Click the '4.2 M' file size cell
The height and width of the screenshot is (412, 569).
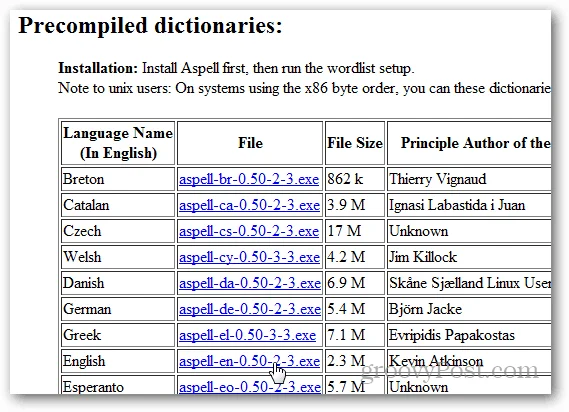click(355, 257)
